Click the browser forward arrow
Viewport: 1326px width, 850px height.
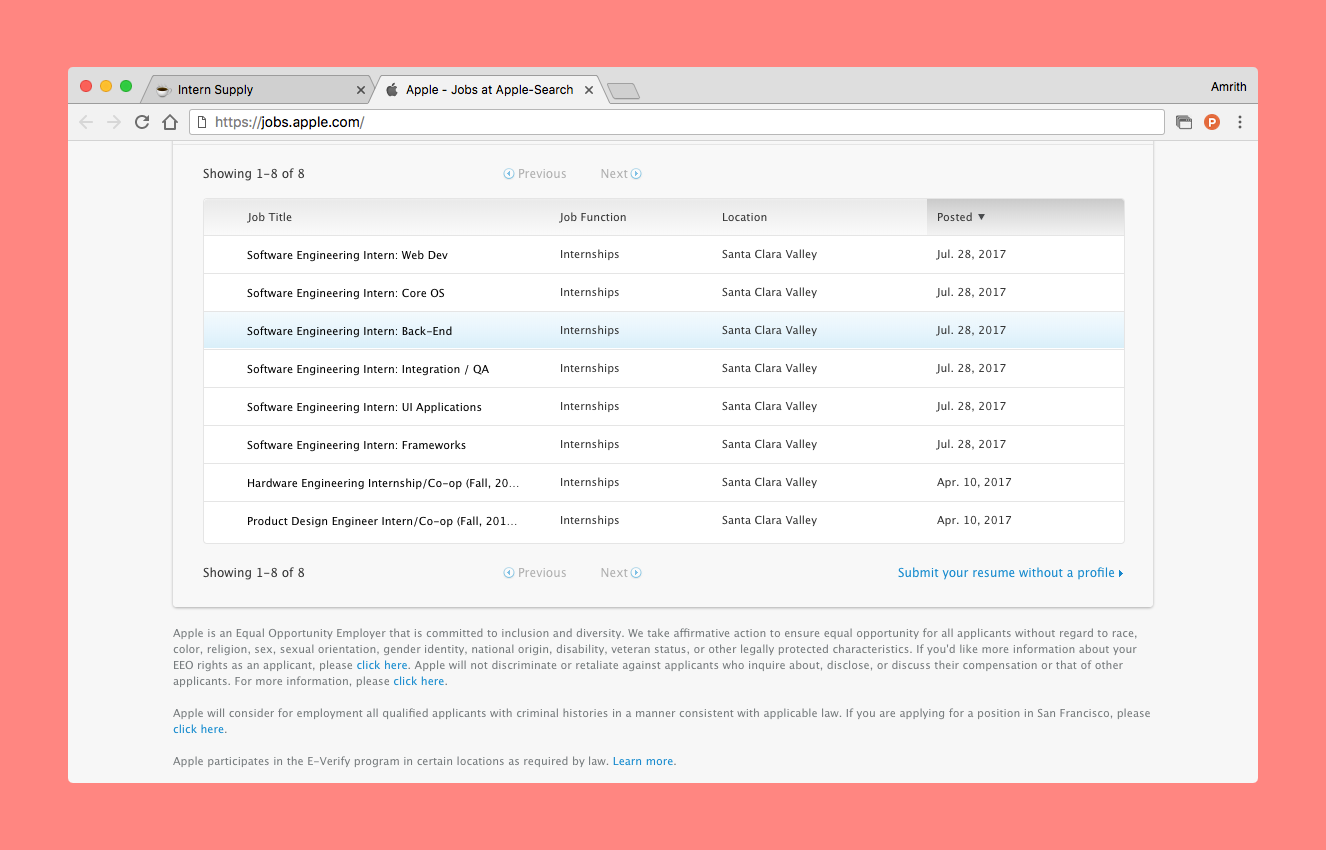point(114,122)
